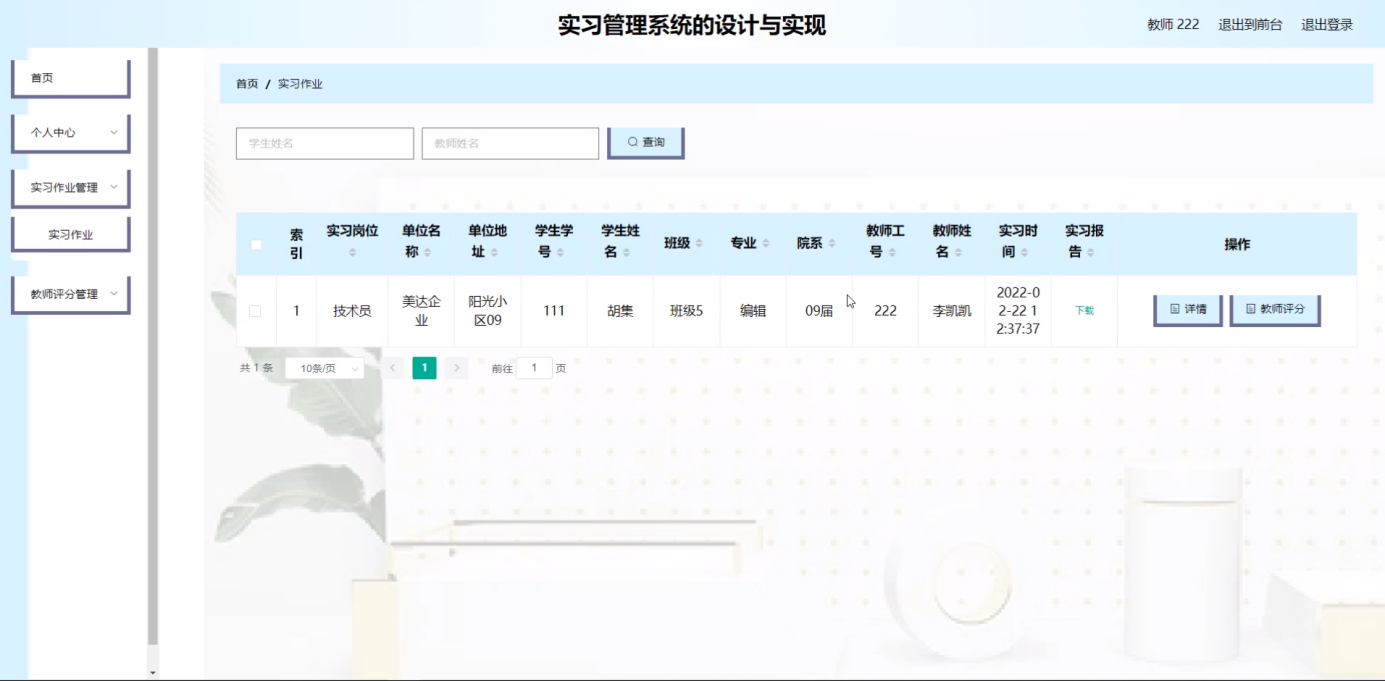The height and width of the screenshot is (681, 1385).
Task: Click sidebar scrollbar down arrow
Action: [153, 673]
